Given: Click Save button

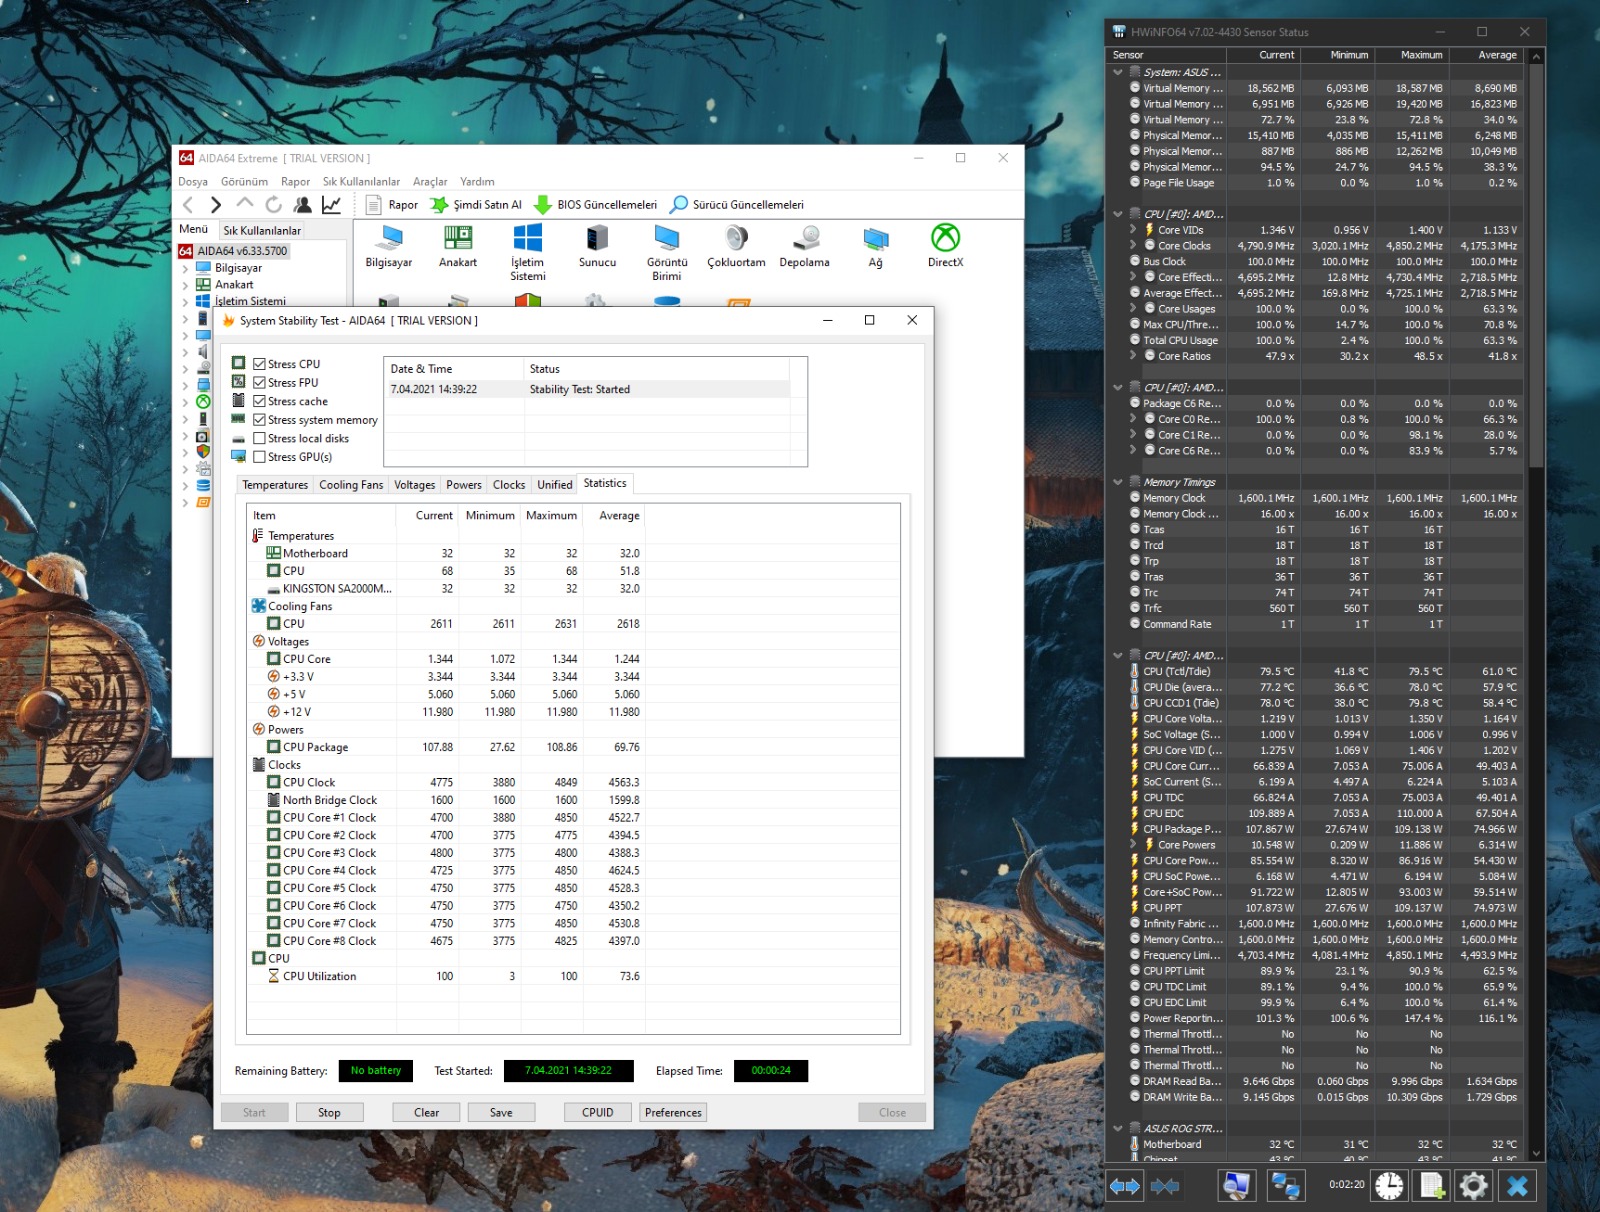Looking at the screenshot, I should coord(501,1112).
